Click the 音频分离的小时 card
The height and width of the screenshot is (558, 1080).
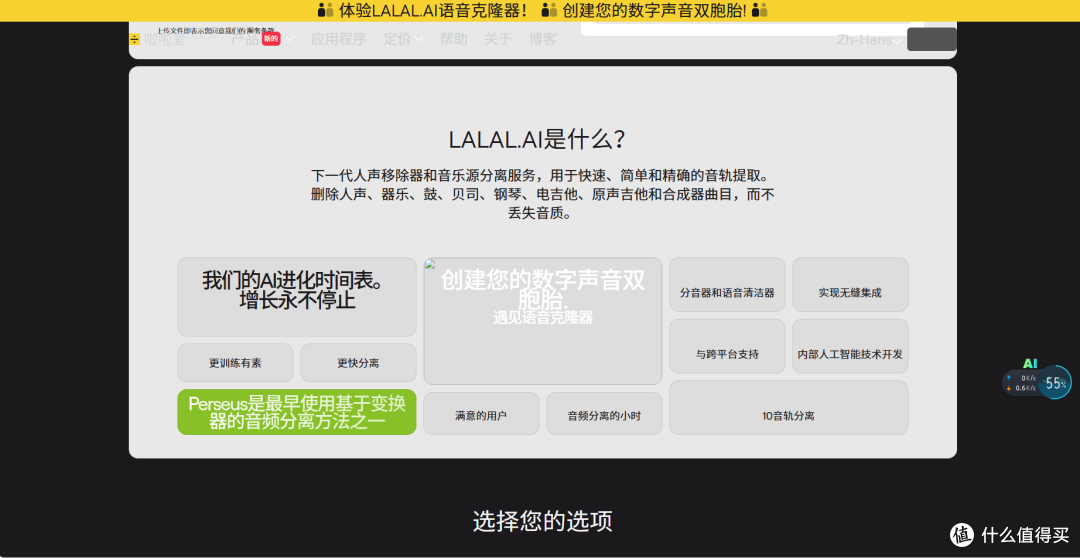(x=604, y=413)
